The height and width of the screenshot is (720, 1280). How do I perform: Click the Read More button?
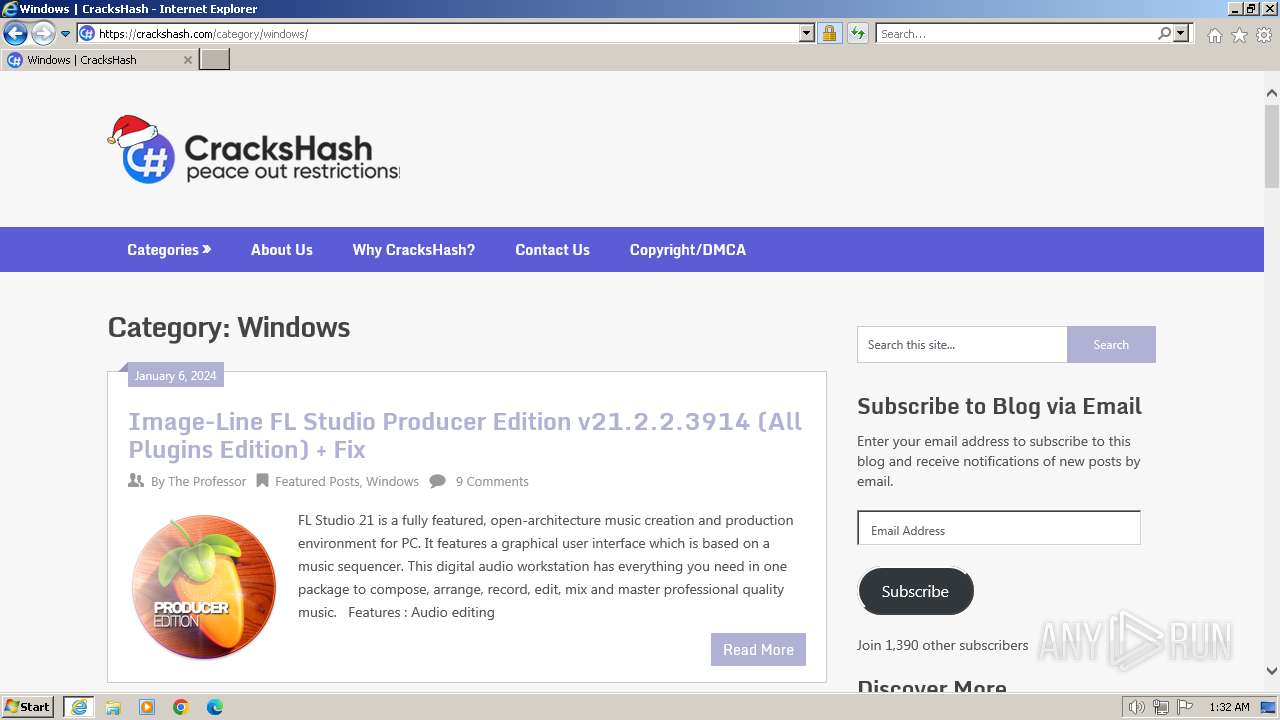[x=758, y=650]
